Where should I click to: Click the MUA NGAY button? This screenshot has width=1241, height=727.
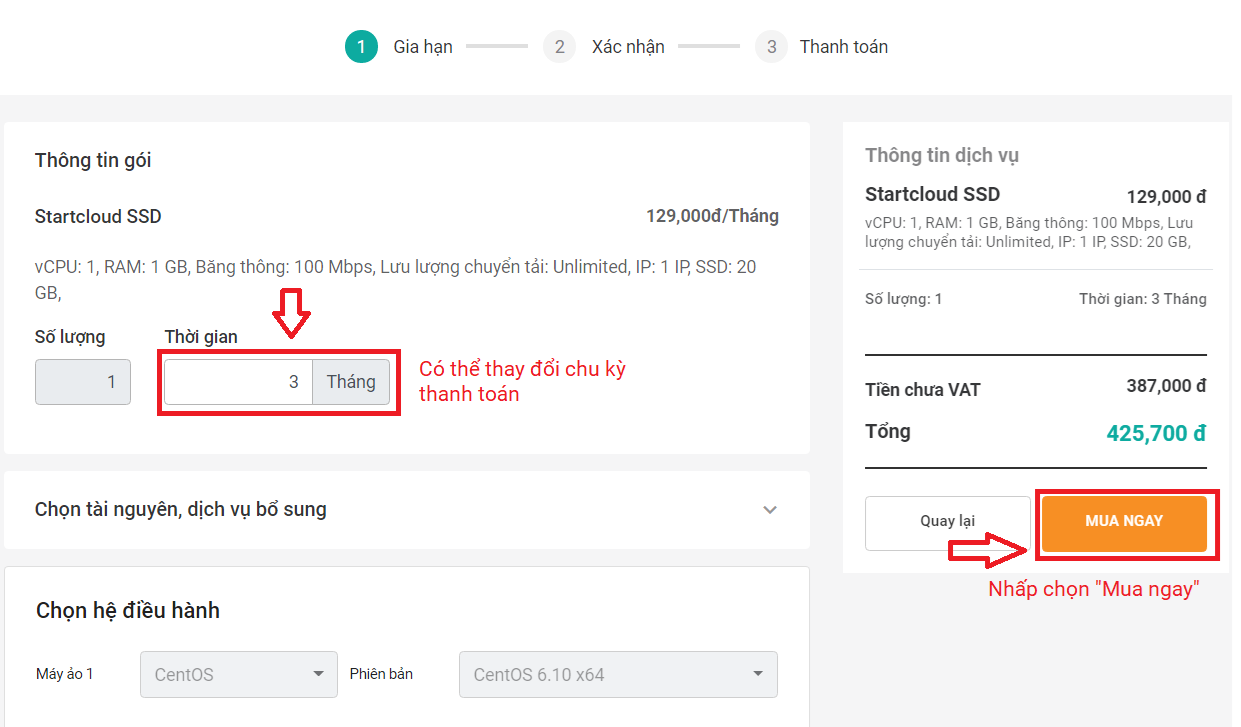tap(1124, 523)
